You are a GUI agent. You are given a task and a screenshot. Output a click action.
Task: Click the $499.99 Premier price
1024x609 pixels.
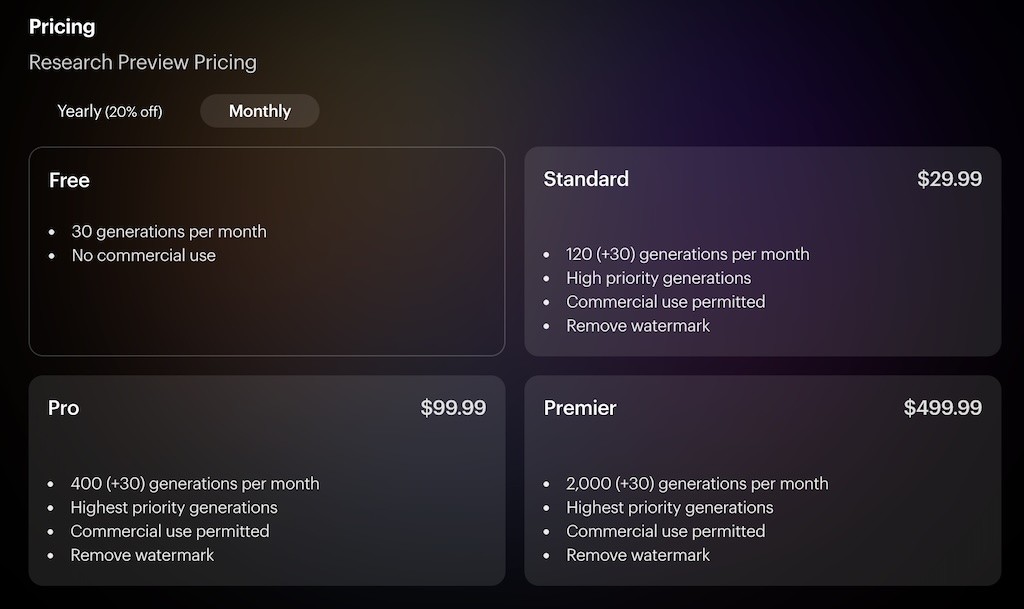942,408
